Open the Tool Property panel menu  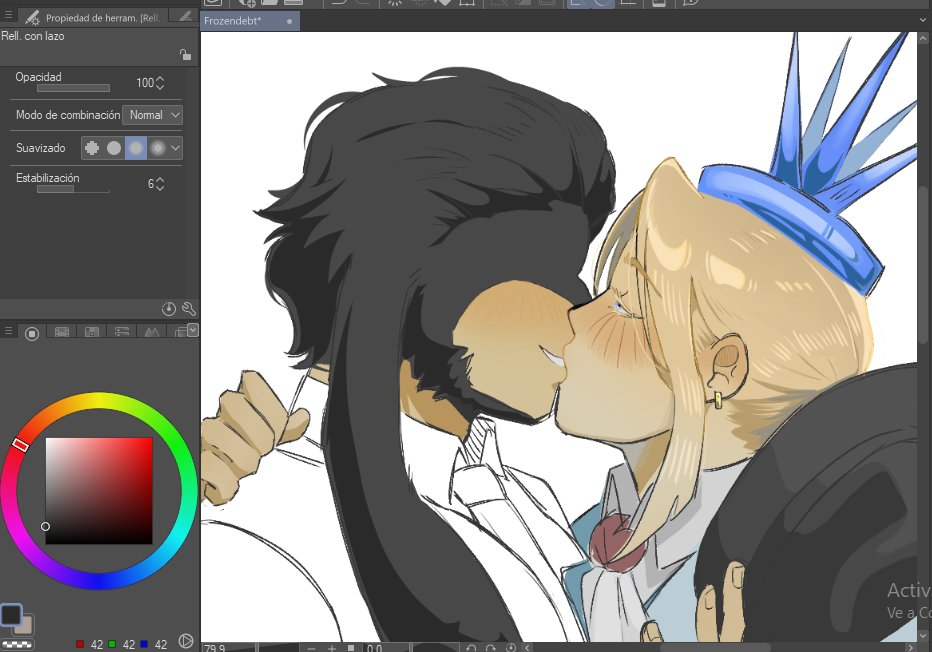(8, 15)
